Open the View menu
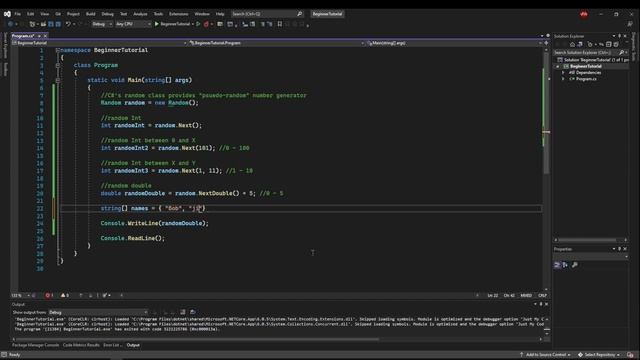Viewport: 640px width, 360px height. point(44,14)
